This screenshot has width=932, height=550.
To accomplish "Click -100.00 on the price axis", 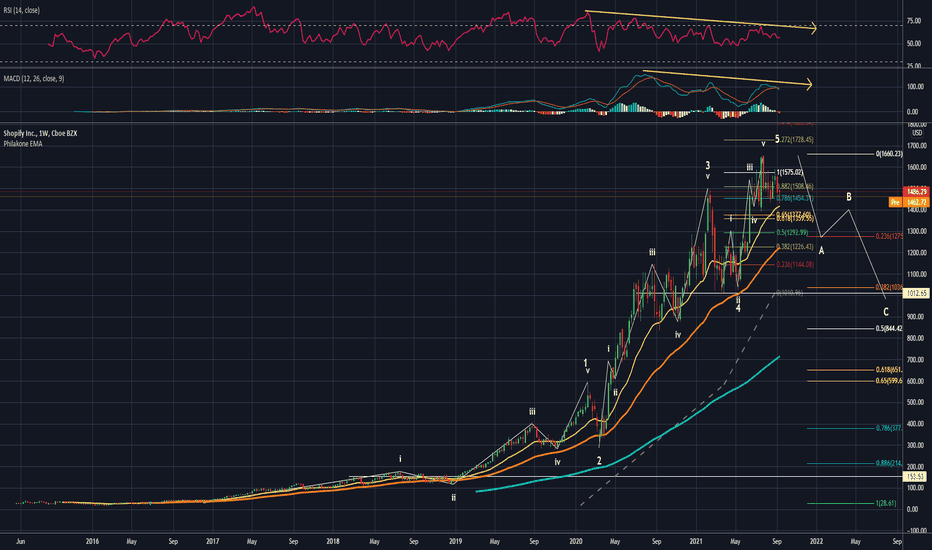I will click(916, 530).
